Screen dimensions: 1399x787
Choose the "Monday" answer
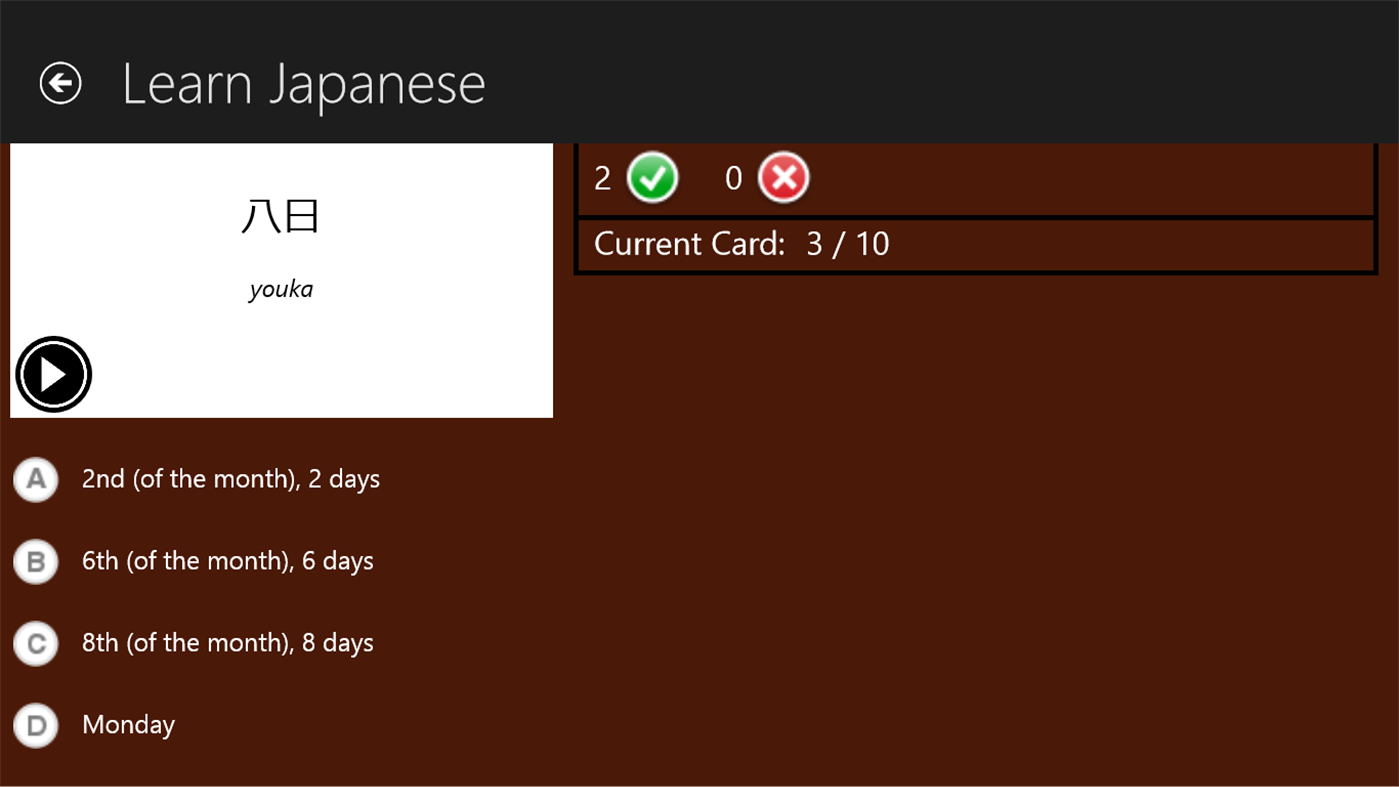coord(128,725)
